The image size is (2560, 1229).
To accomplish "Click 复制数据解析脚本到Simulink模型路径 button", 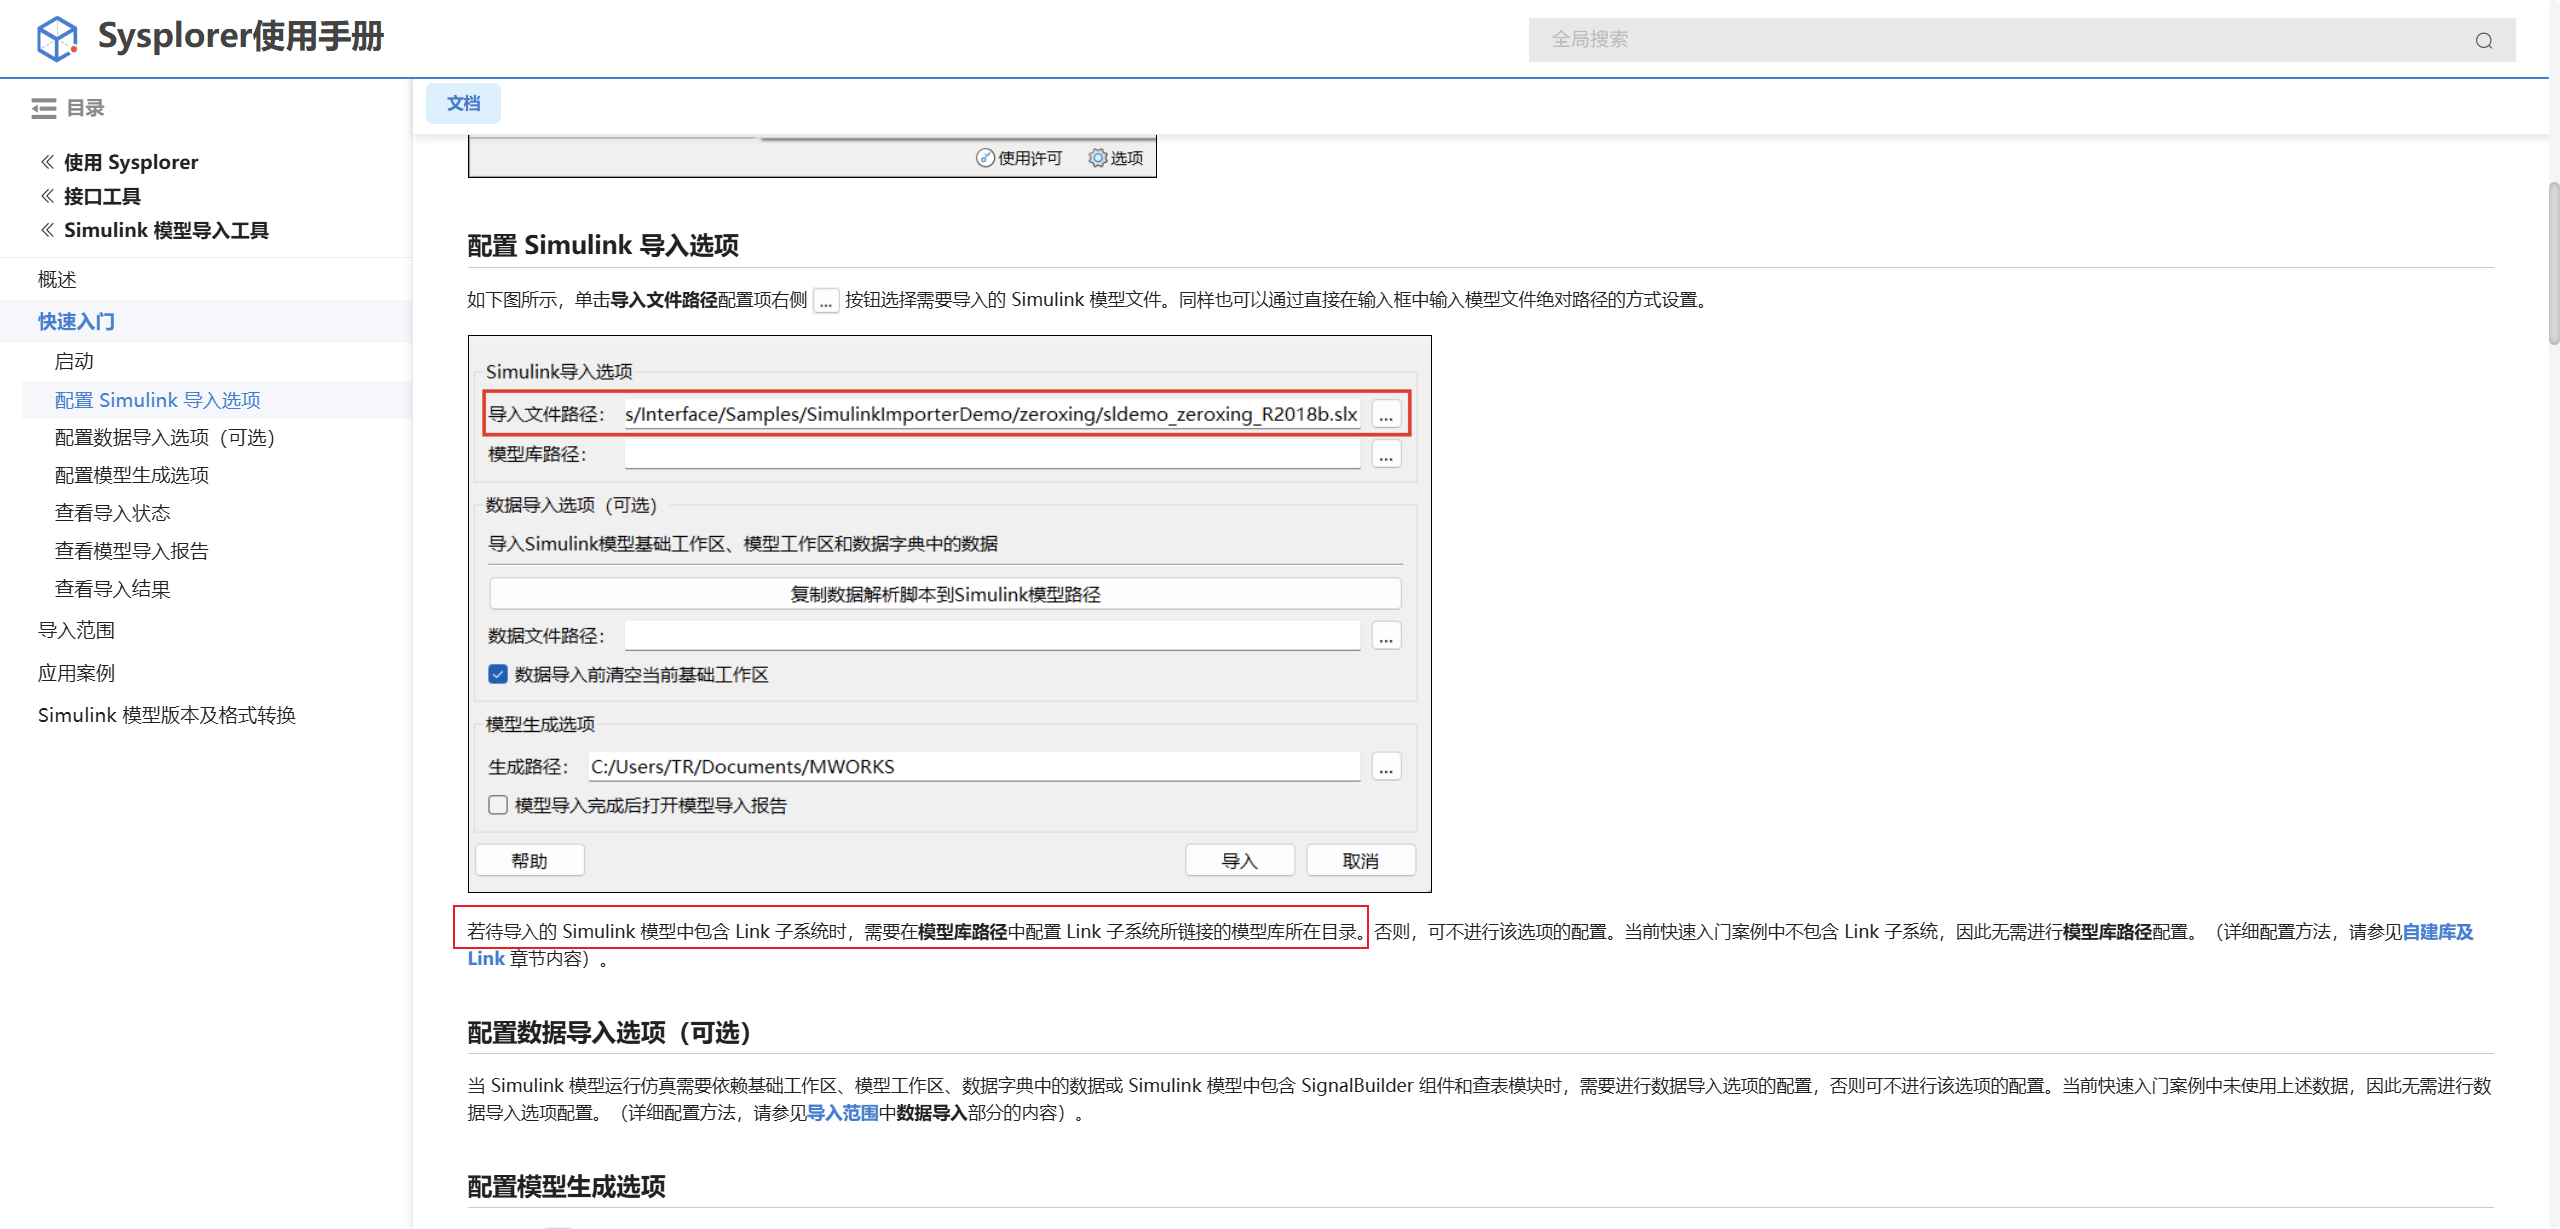I will pyautogui.click(x=945, y=594).
